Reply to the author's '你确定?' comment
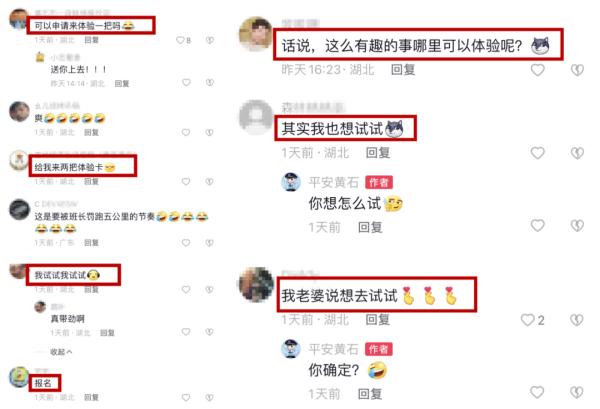This screenshot has width=600, height=409. pos(370,394)
